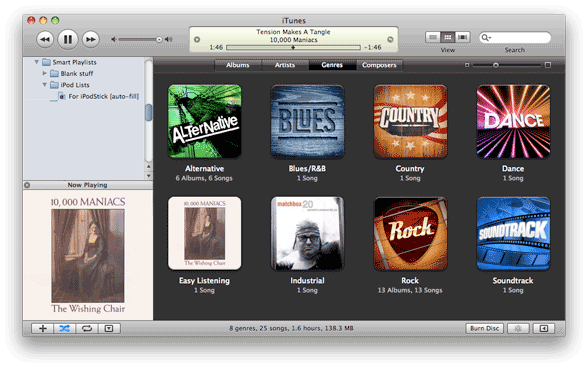Add a new playlist with plus button
This screenshot has height=368, width=588.
point(43,329)
